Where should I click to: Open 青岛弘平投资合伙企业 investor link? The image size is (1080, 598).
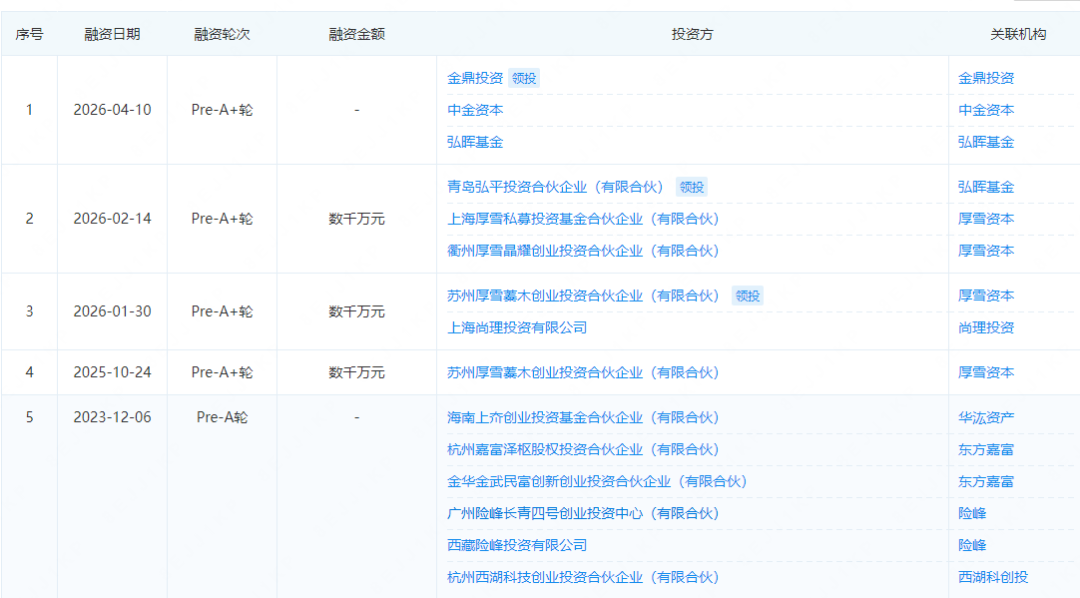pos(558,187)
